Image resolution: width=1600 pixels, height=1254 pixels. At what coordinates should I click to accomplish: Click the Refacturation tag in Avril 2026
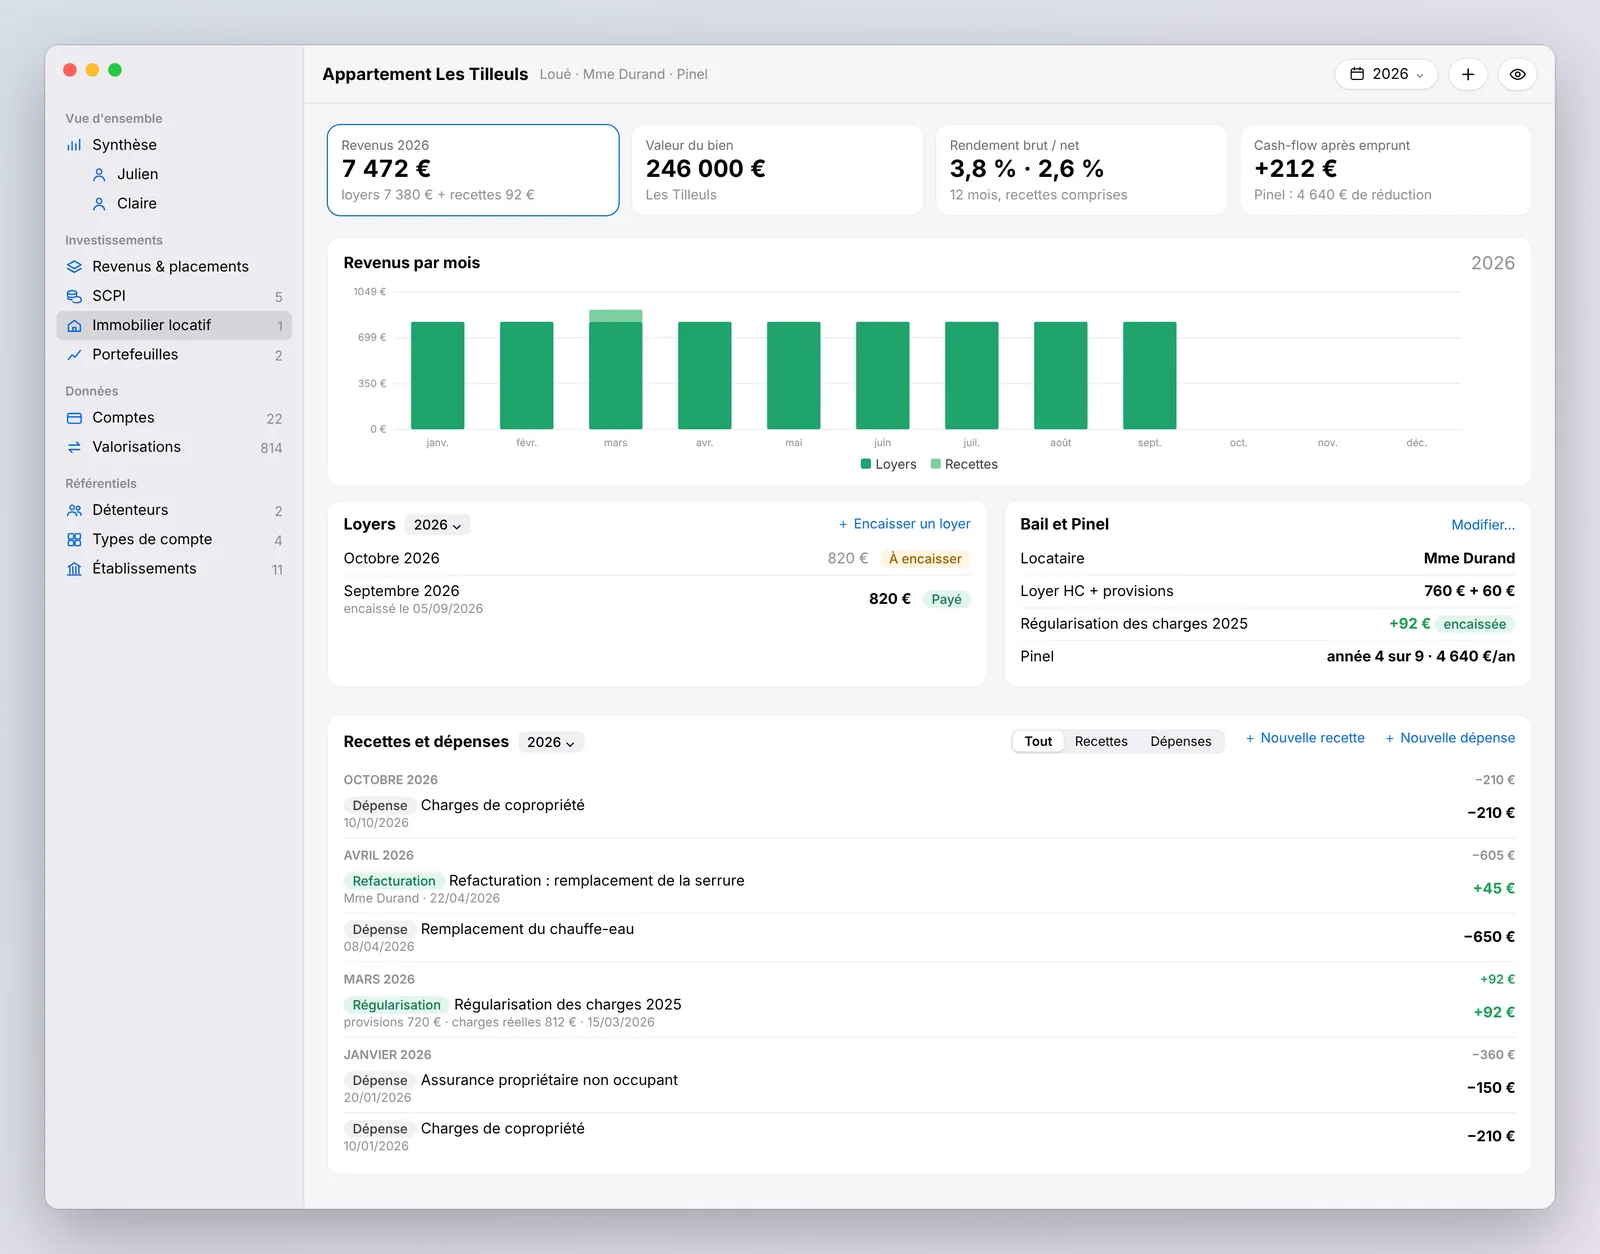(x=394, y=881)
